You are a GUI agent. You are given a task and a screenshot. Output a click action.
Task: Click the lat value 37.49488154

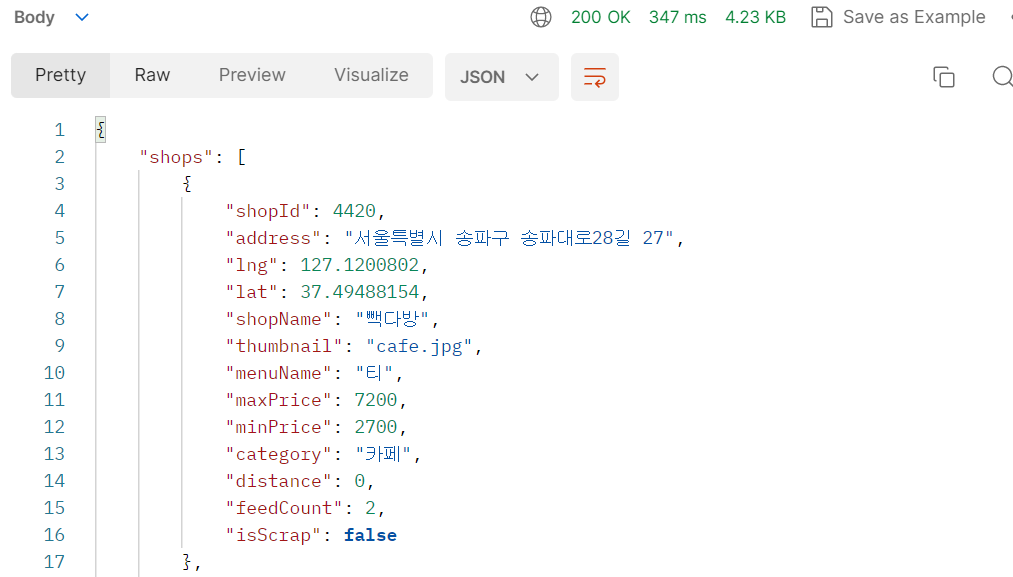[x=359, y=292]
